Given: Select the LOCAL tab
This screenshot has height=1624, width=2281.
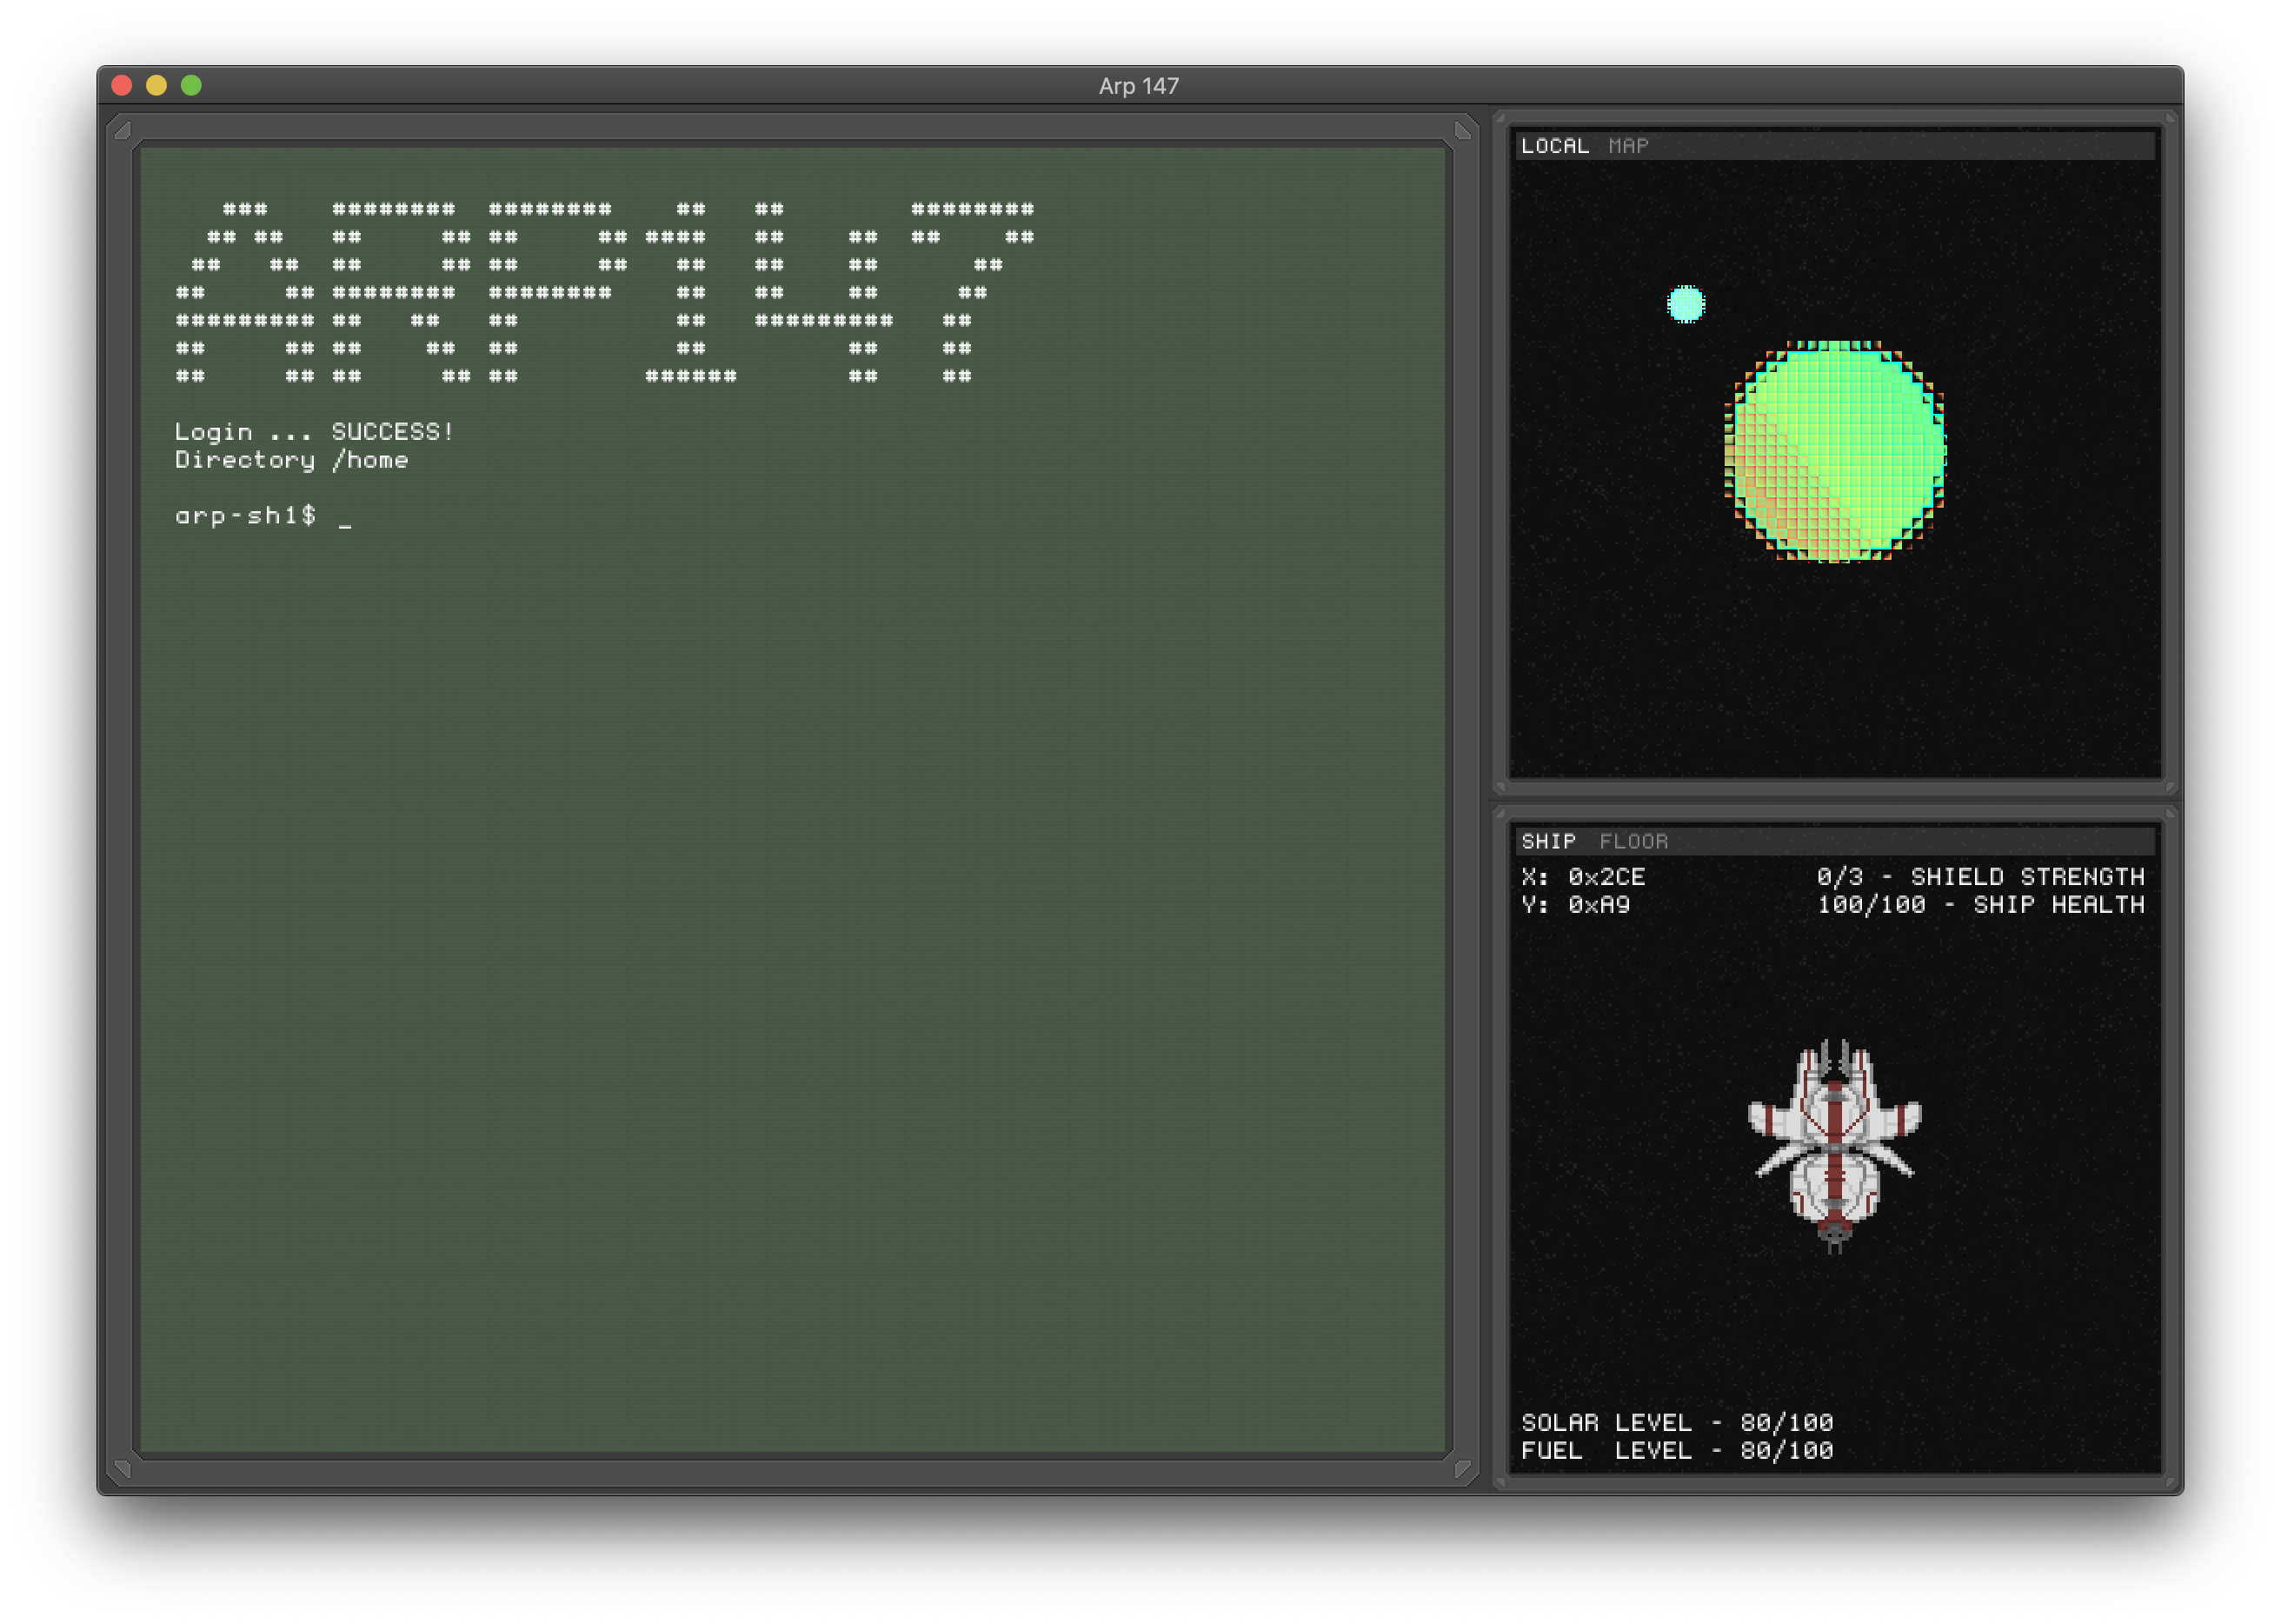Looking at the screenshot, I should click(1554, 146).
